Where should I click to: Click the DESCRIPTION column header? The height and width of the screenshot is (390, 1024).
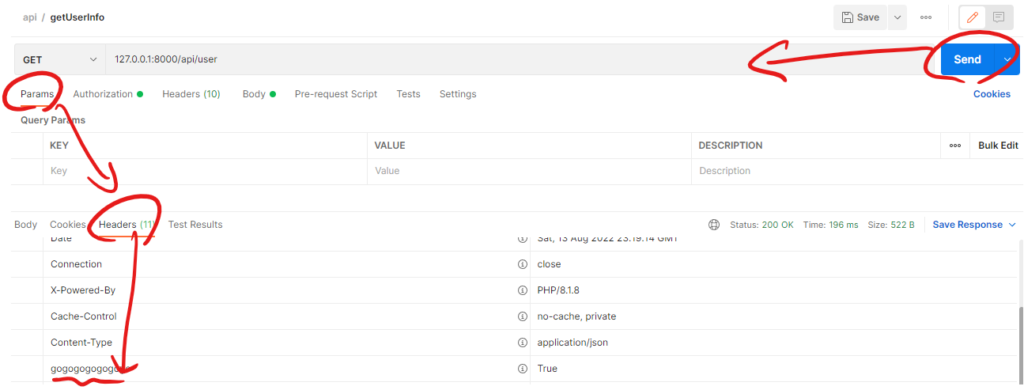[x=730, y=146]
